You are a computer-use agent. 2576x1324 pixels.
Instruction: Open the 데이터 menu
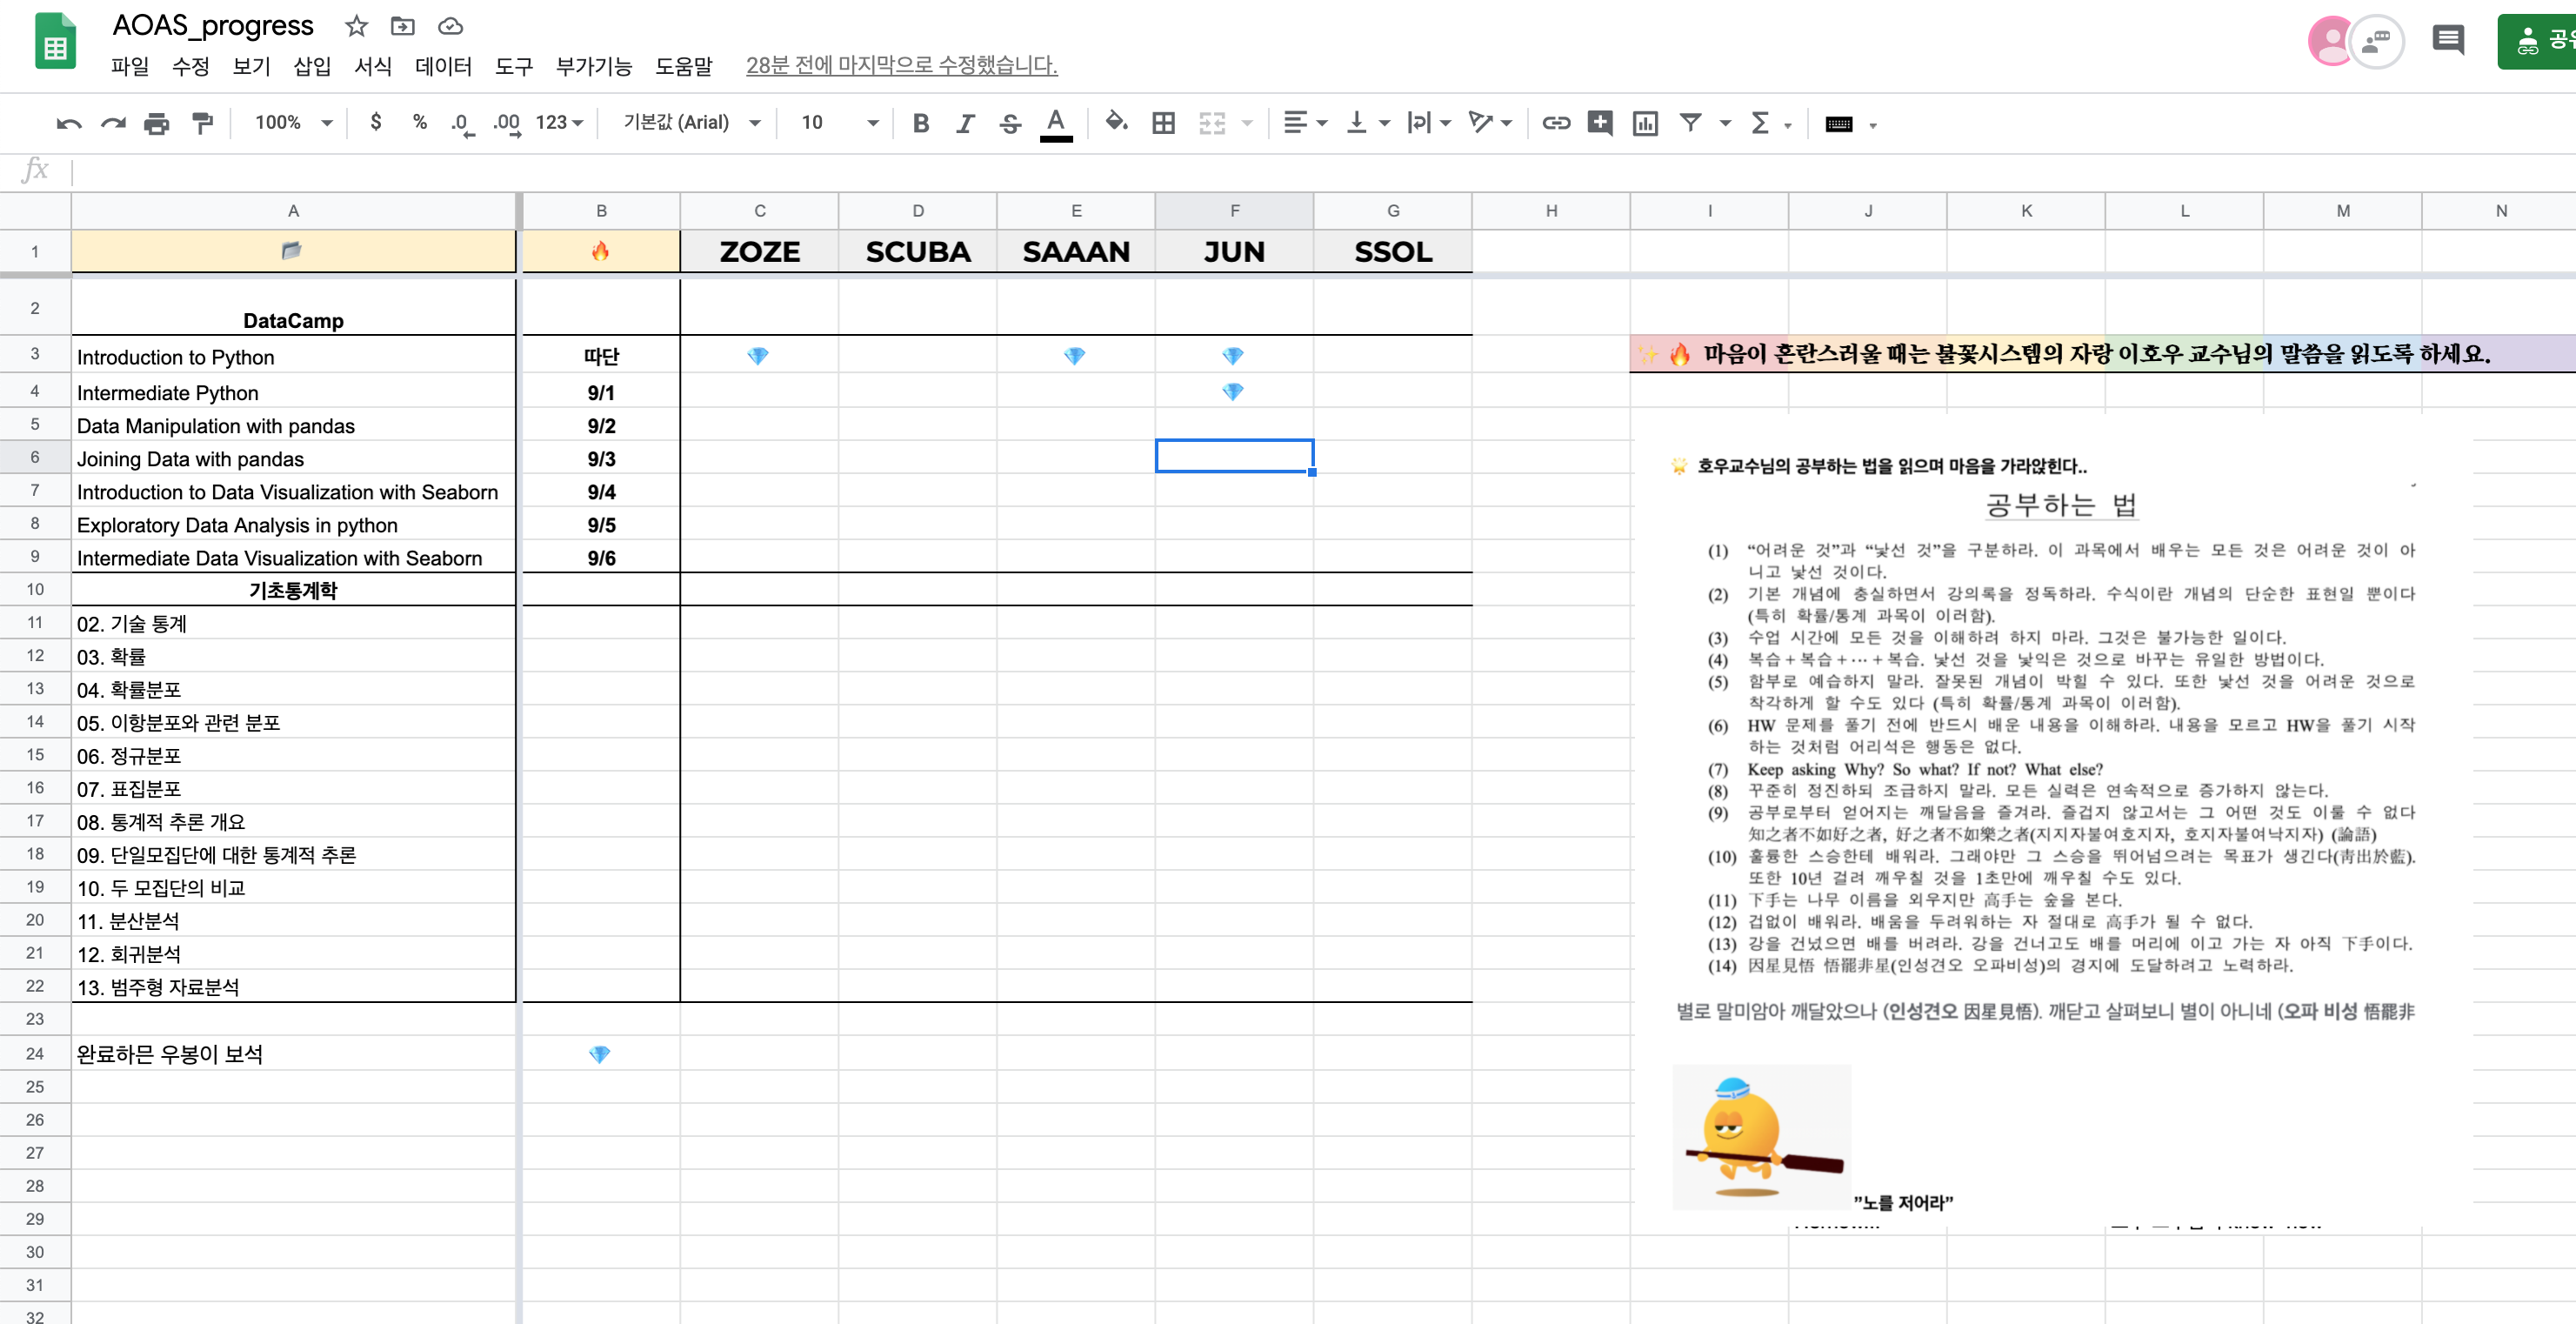pos(443,66)
